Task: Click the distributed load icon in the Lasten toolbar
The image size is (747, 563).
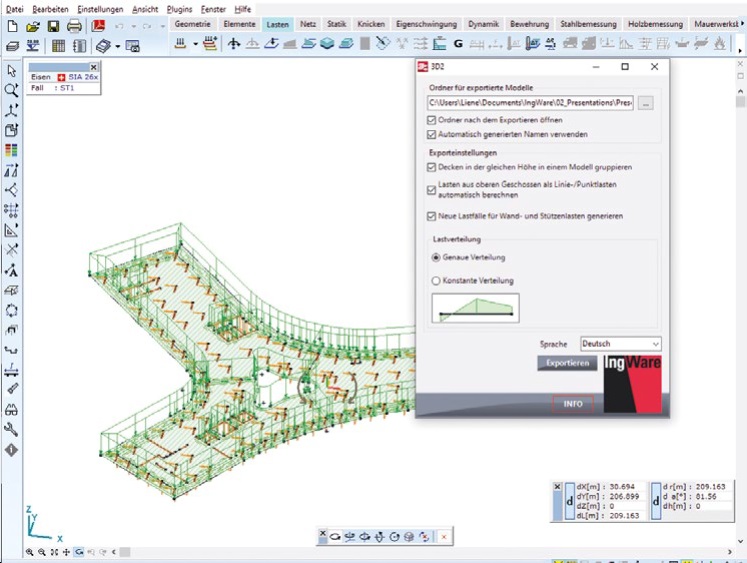Action: pos(180,44)
